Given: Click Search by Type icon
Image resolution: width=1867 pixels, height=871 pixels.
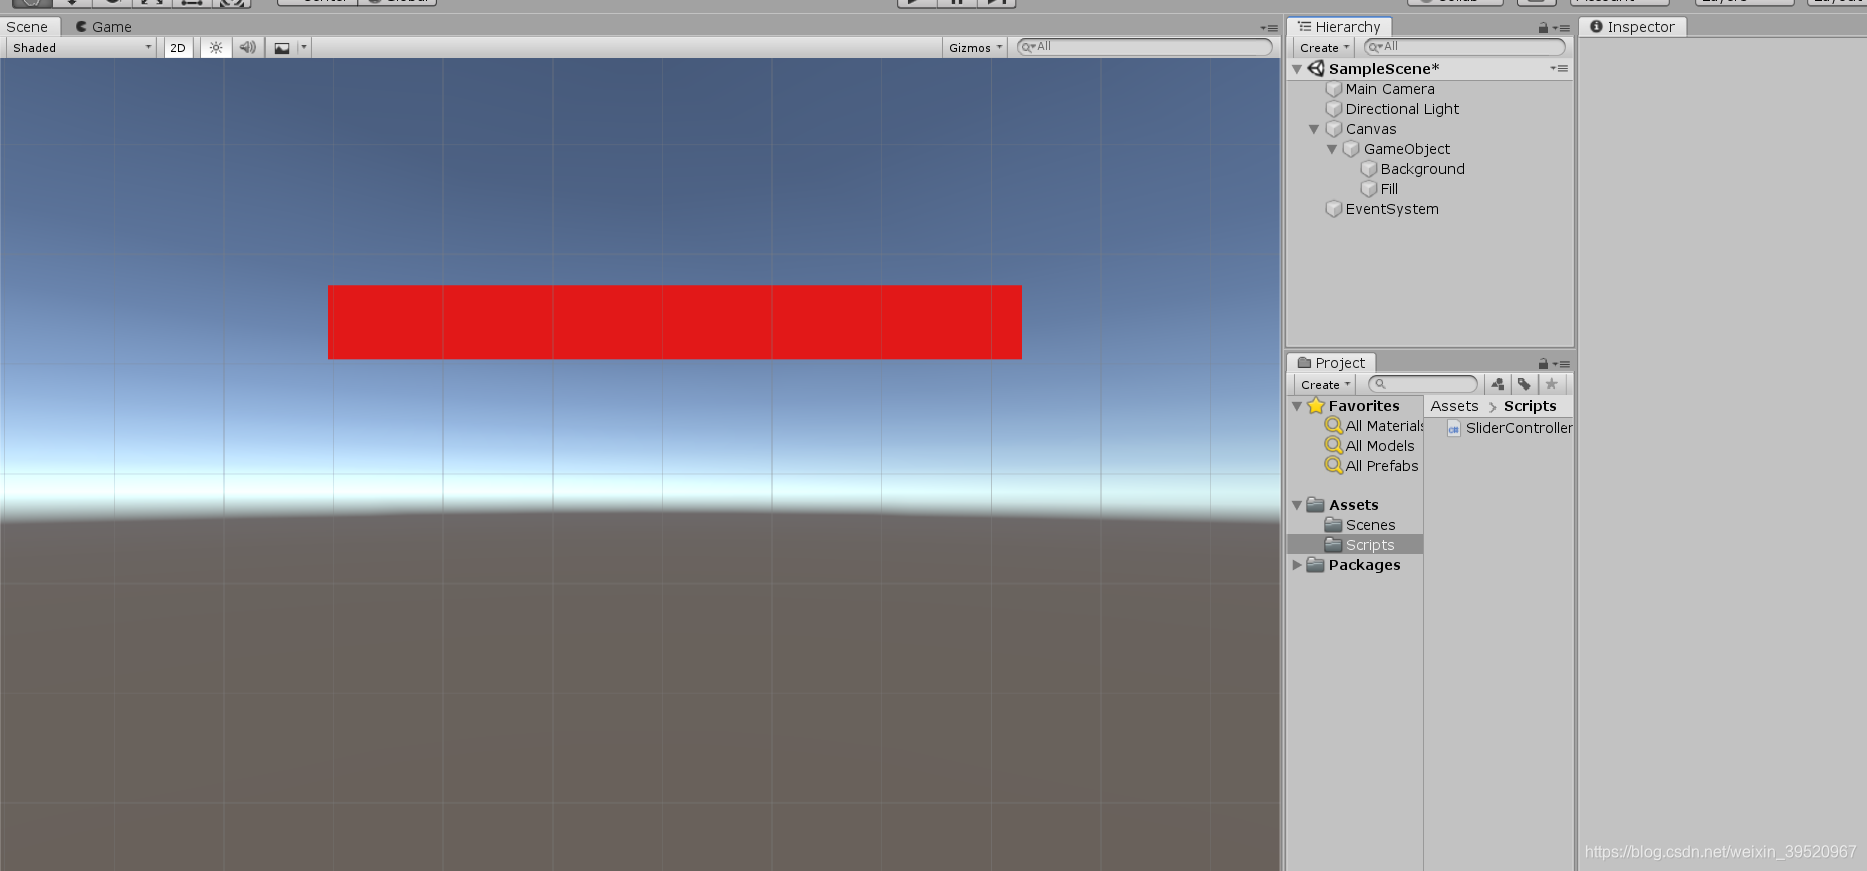Looking at the screenshot, I should tap(1497, 384).
